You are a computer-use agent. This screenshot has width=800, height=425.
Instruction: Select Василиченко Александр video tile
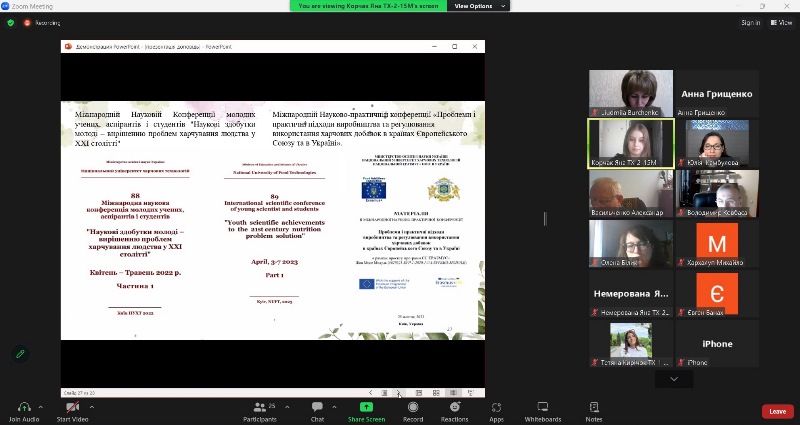(x=631, y=193)
